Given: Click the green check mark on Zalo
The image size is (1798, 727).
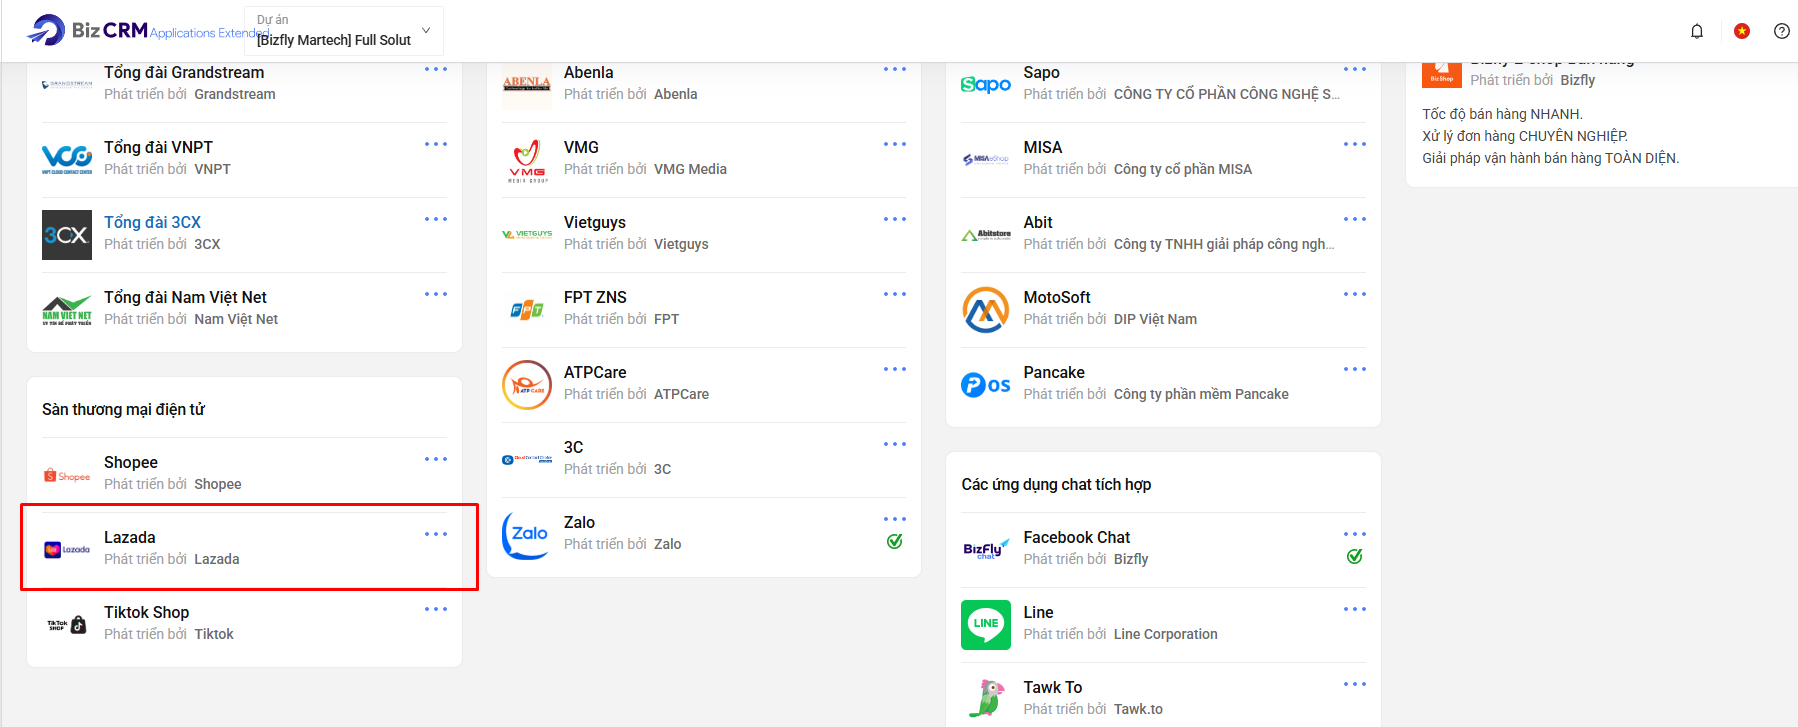Looking at the screenshot, I should [895, 541].
